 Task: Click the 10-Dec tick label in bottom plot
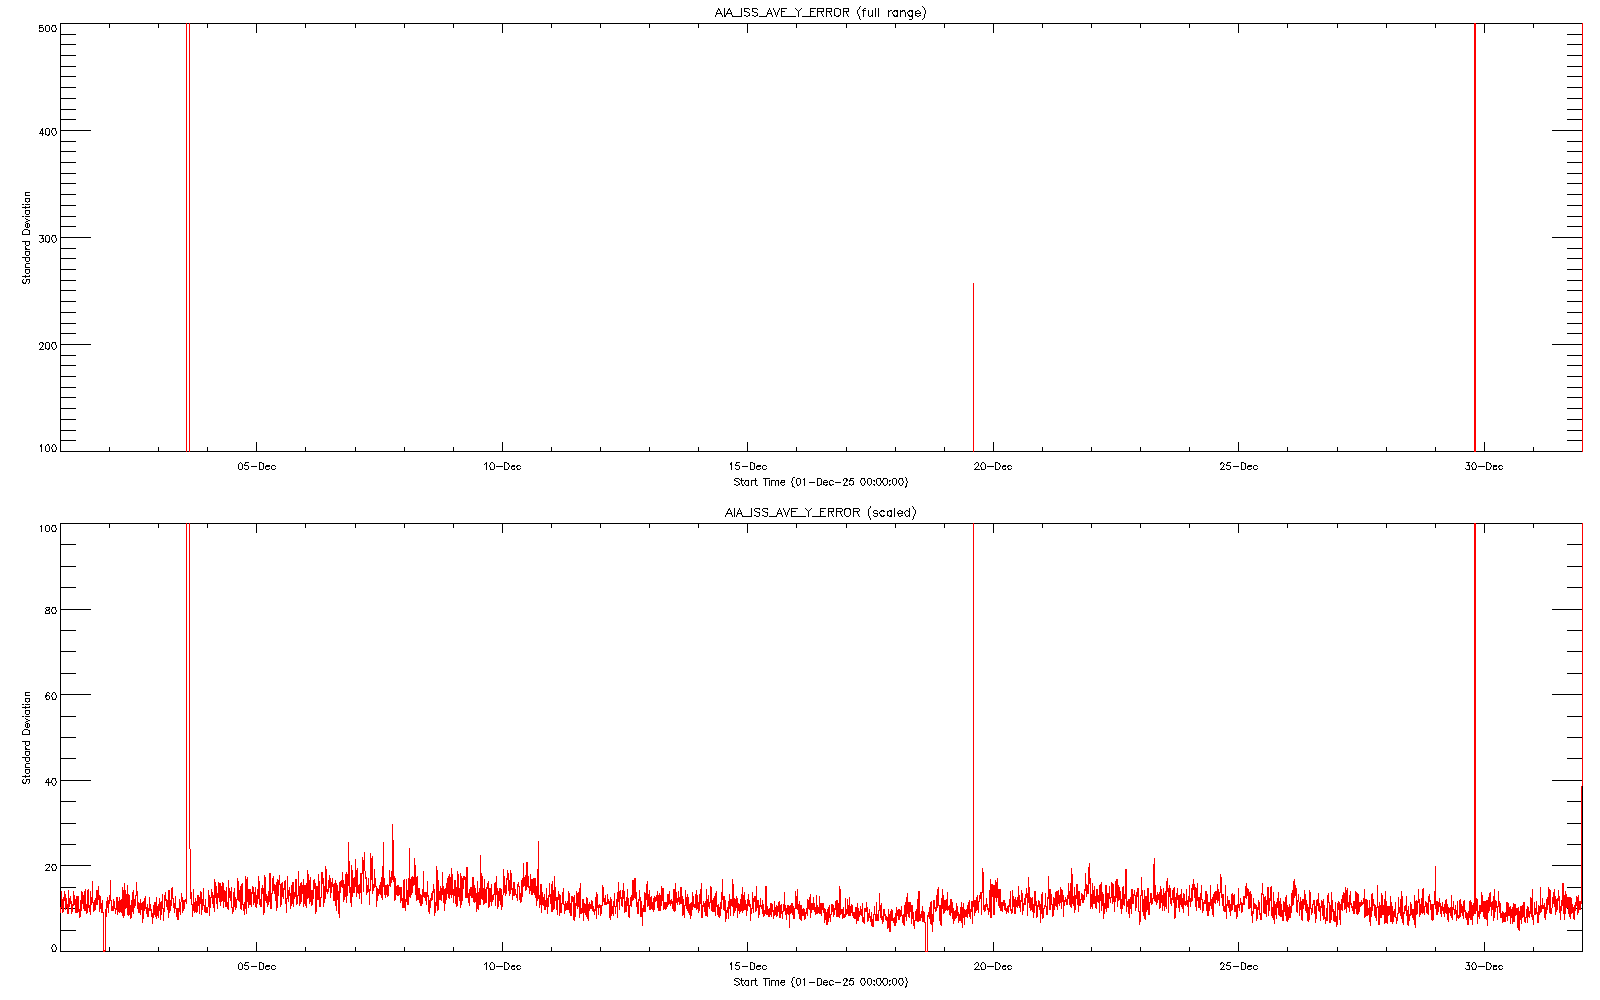pyautogui.click(x=502, y=967)
